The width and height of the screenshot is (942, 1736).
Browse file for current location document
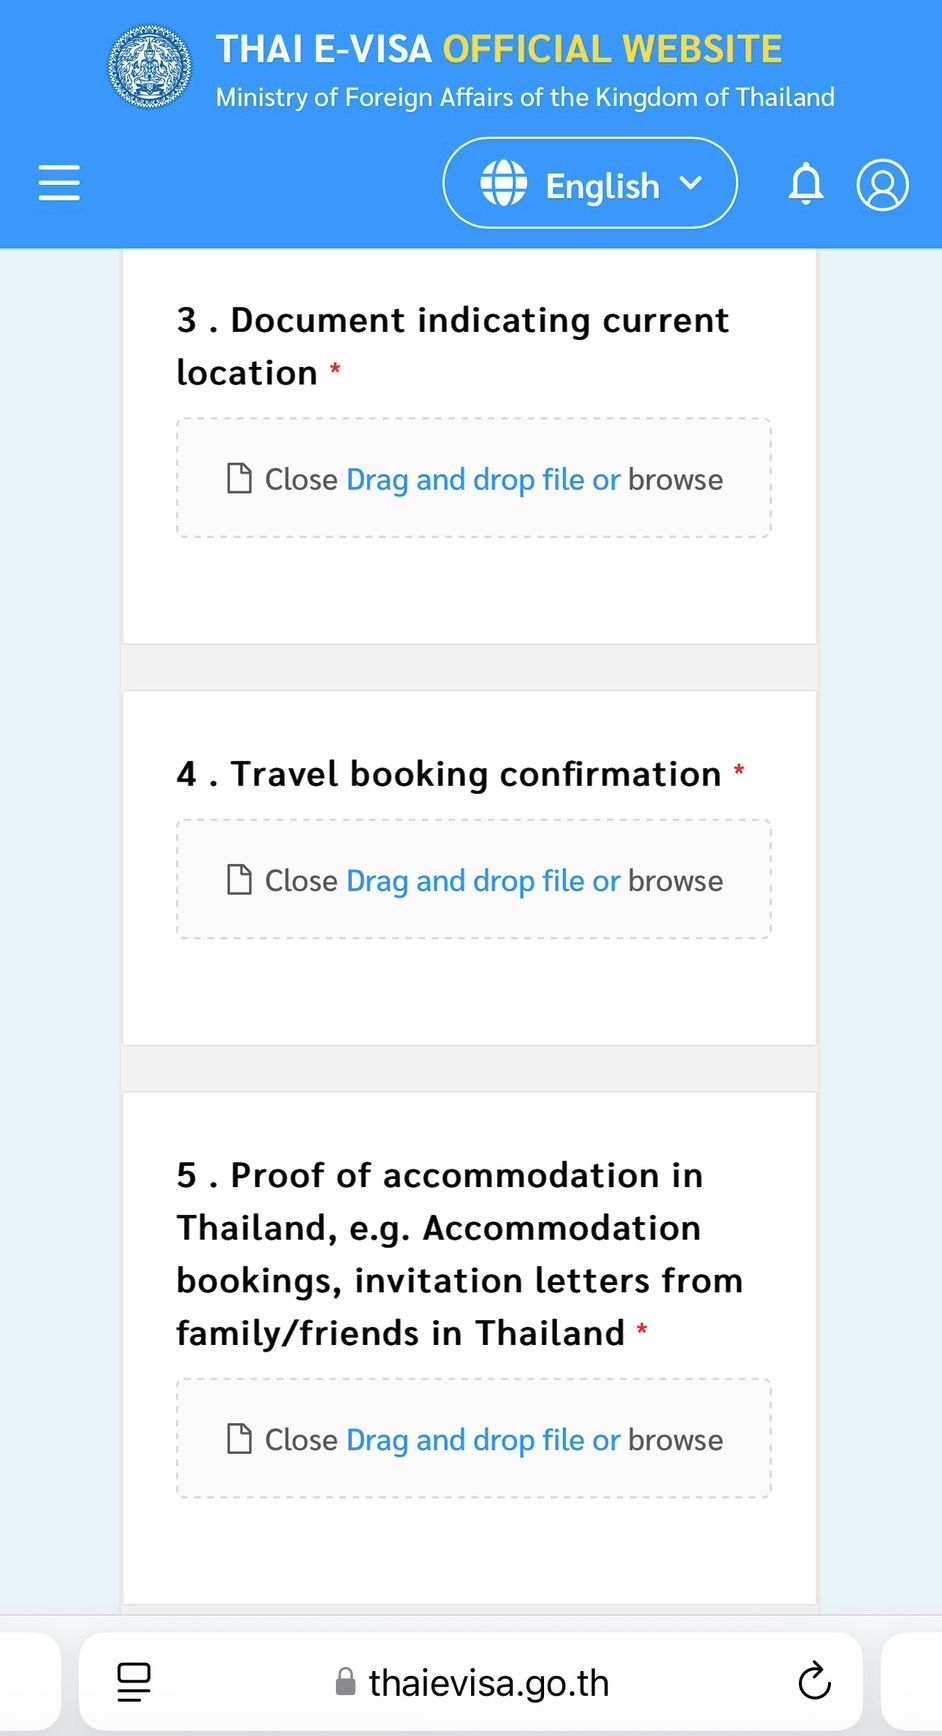pyautogui.click(x=675, y=480)
